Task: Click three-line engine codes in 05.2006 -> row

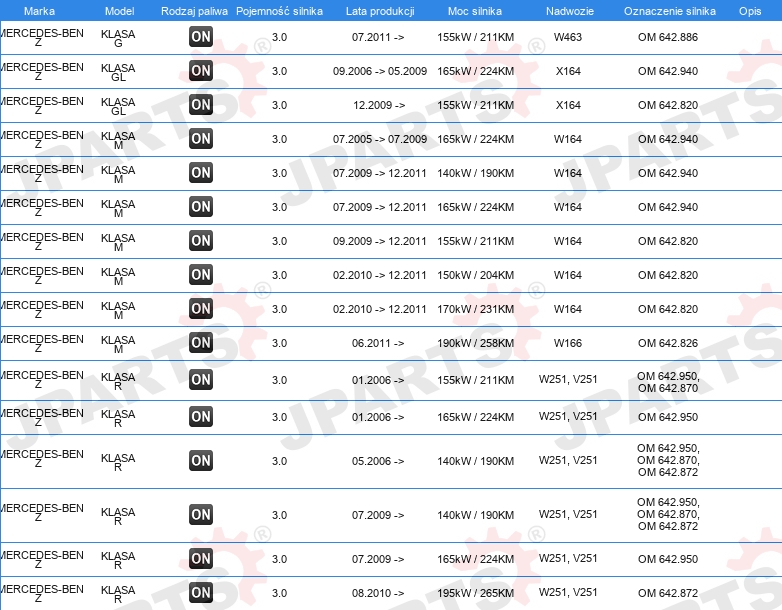Action: coord(668,460)
